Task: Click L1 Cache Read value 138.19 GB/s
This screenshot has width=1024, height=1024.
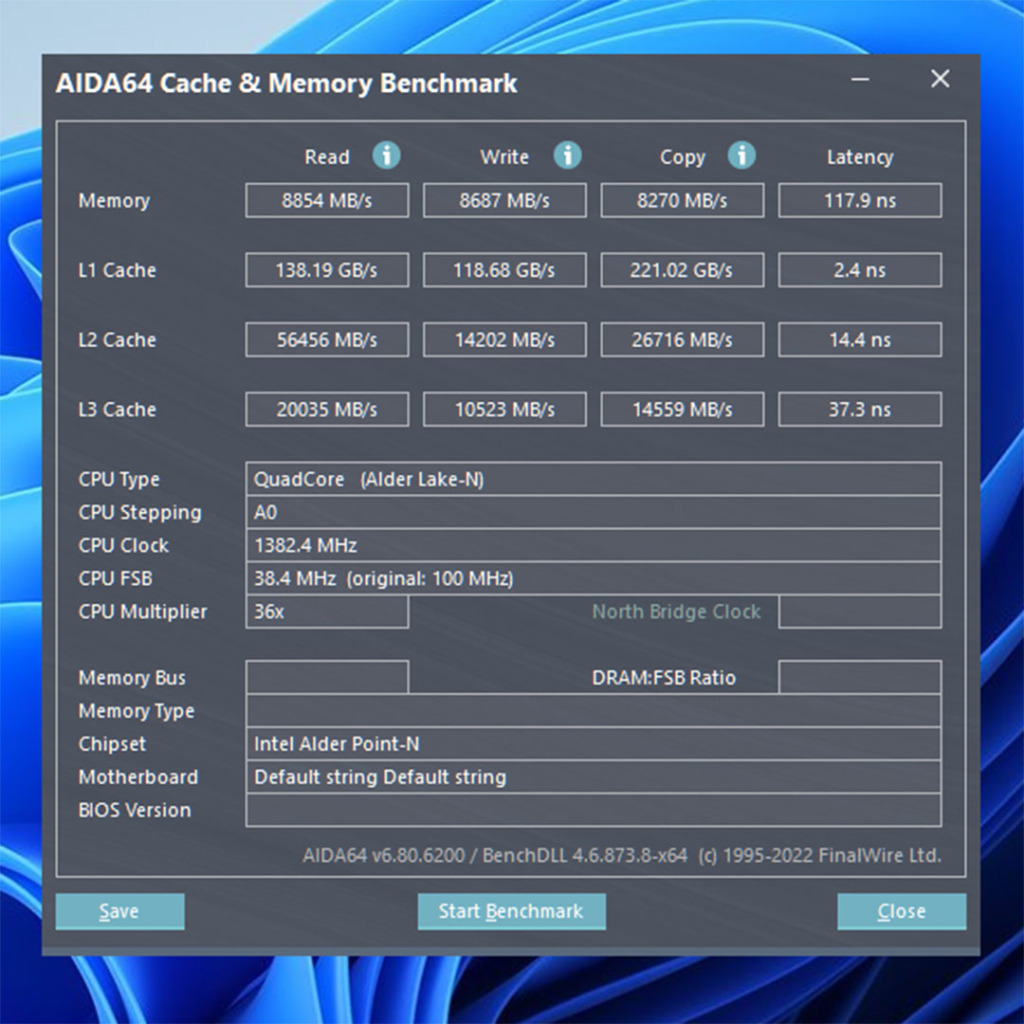Action: [327, 270]
